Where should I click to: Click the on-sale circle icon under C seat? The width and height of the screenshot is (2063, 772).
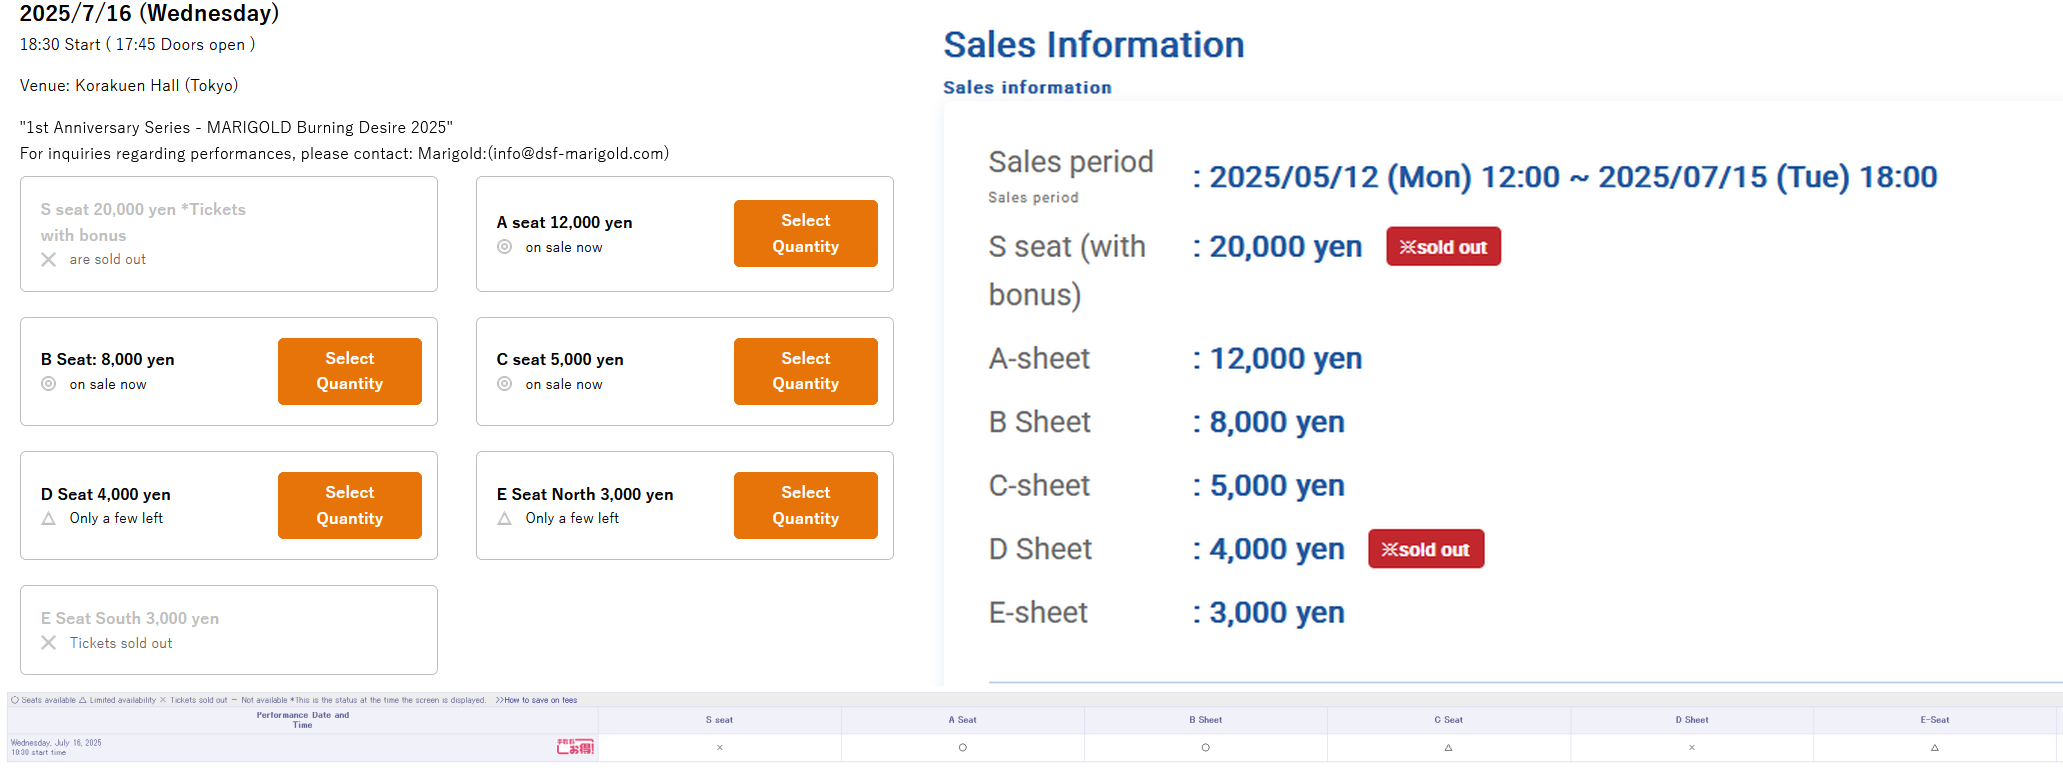click(505, 384)
